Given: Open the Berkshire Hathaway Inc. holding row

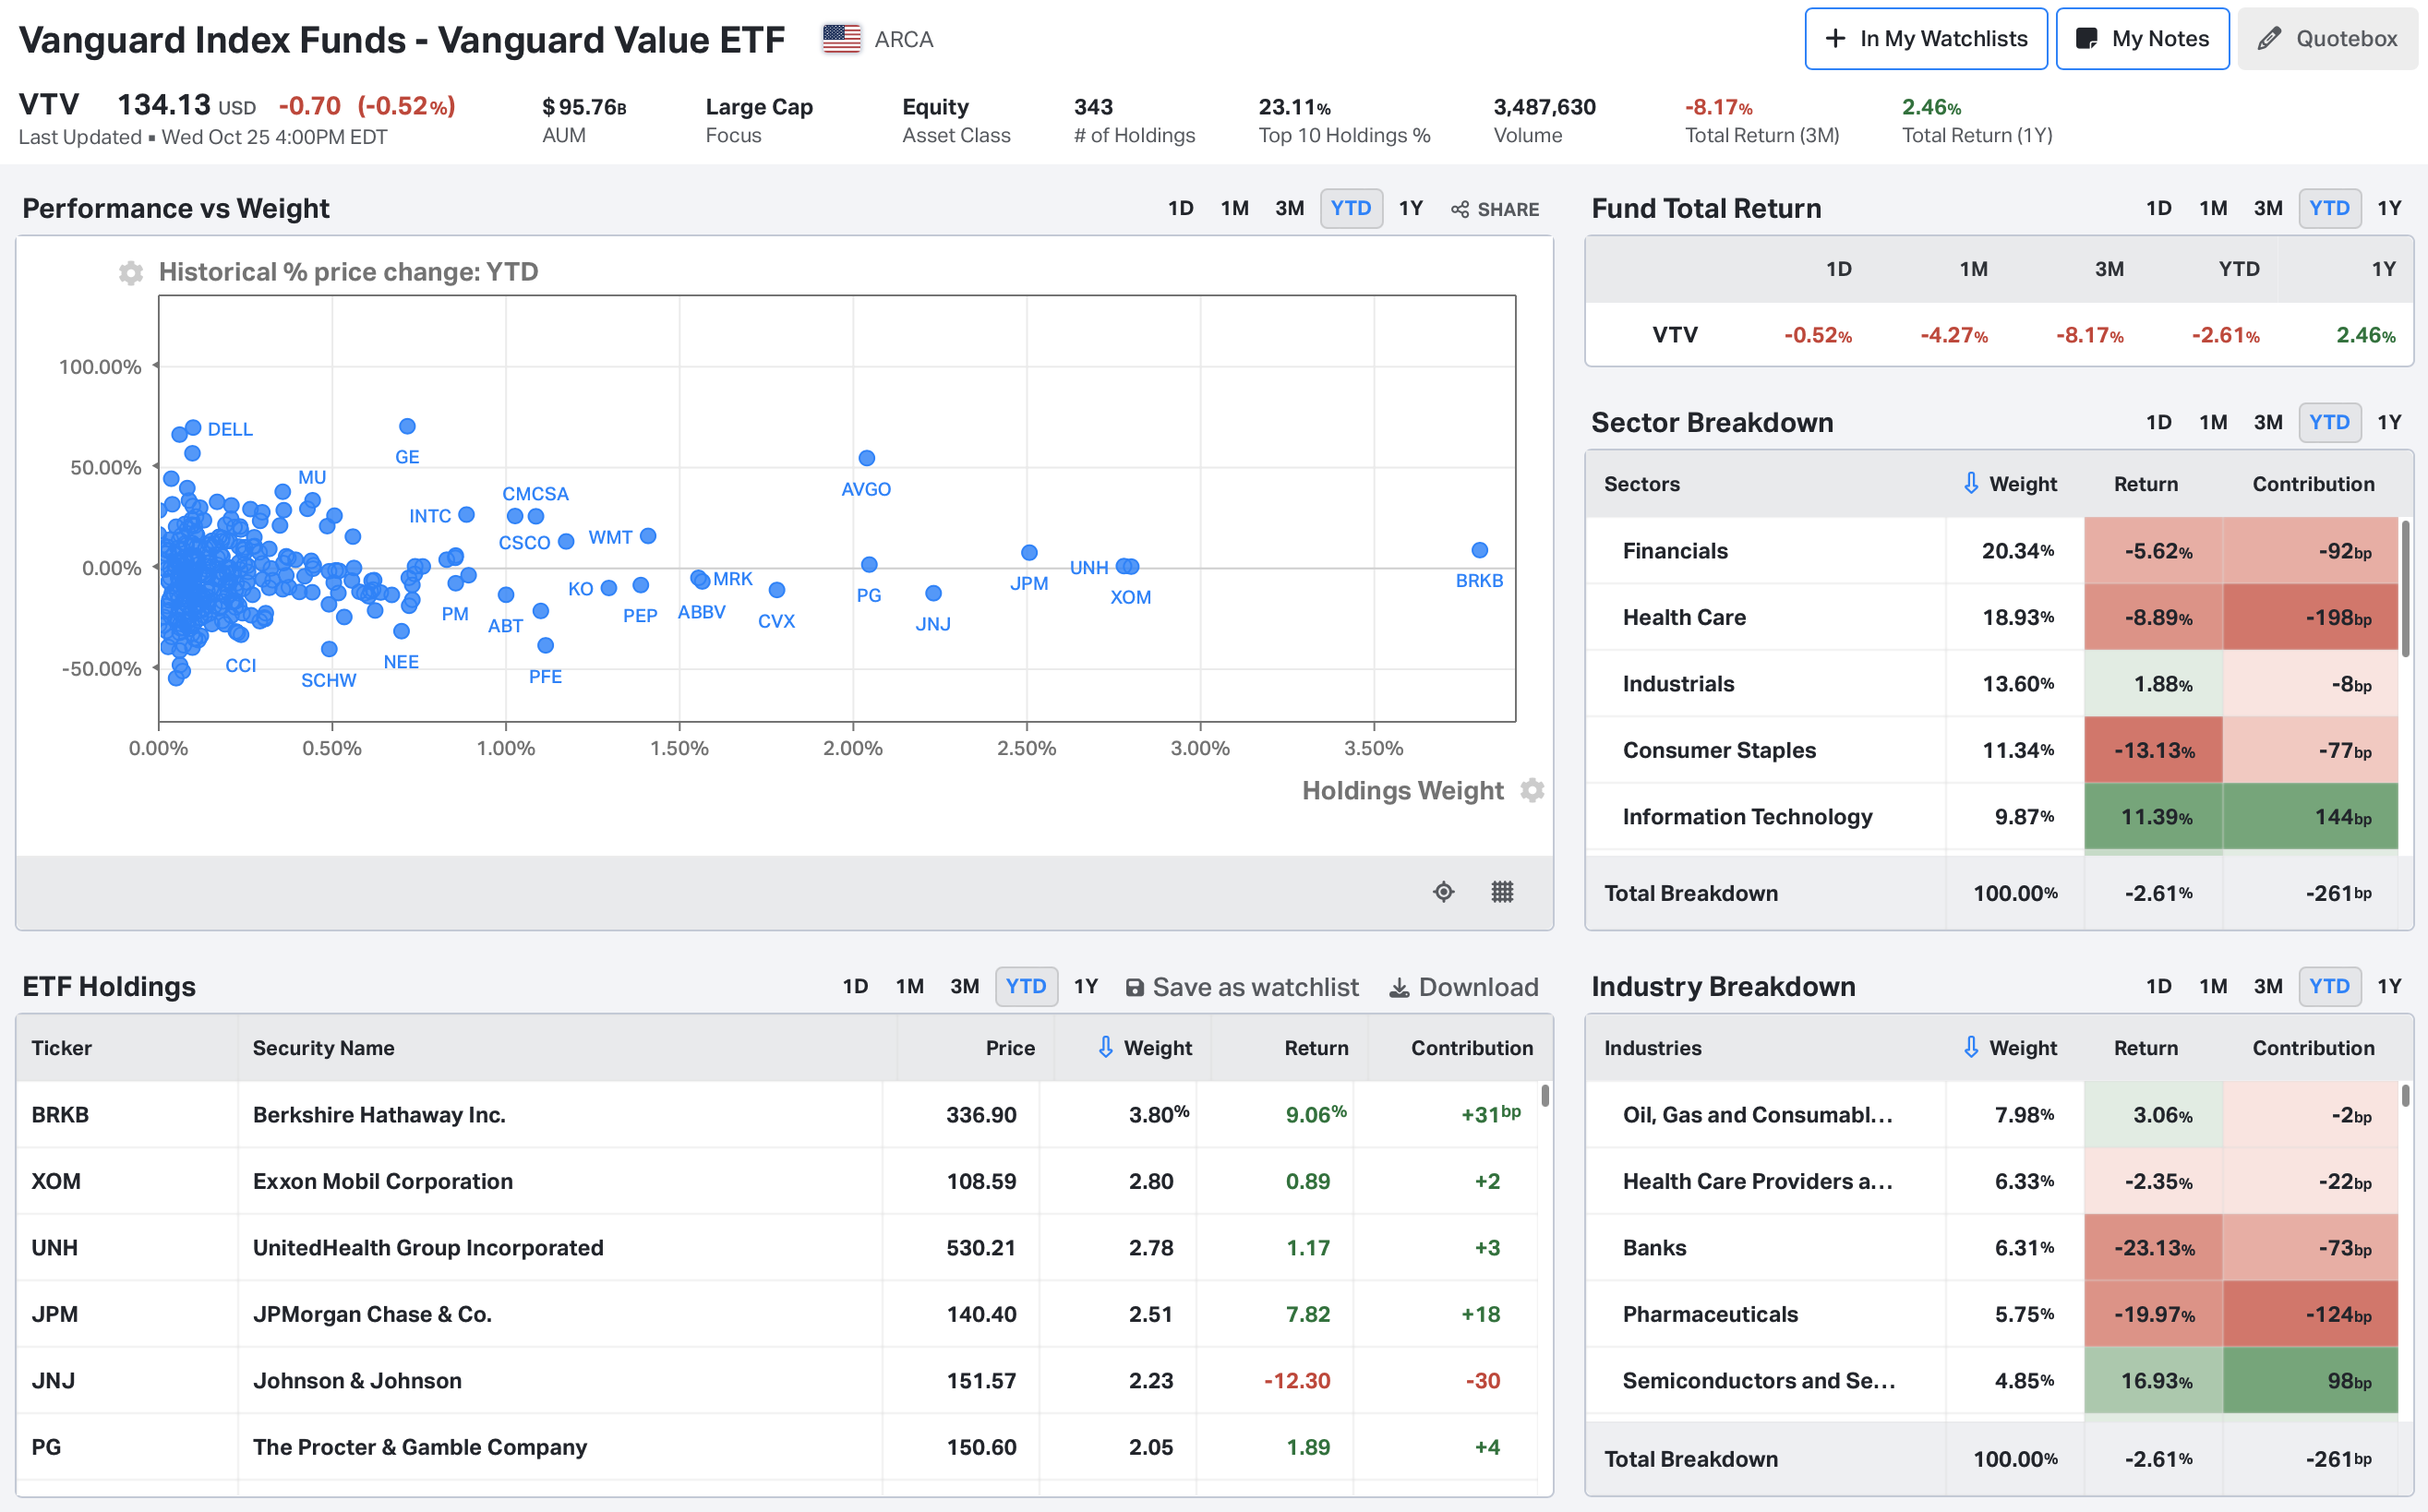Looking at the screenshot, I should pos(776,1114).
